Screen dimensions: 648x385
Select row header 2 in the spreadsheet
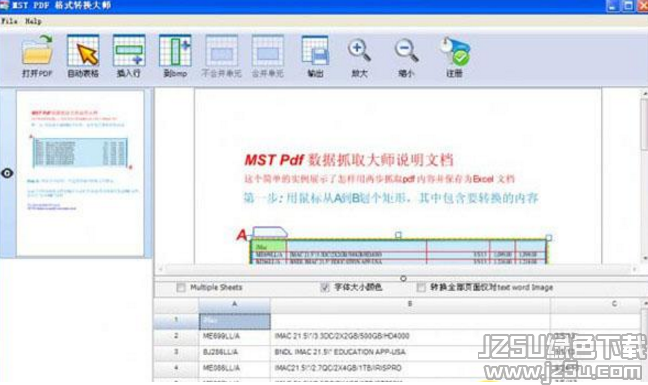click(x=176, y=337)
